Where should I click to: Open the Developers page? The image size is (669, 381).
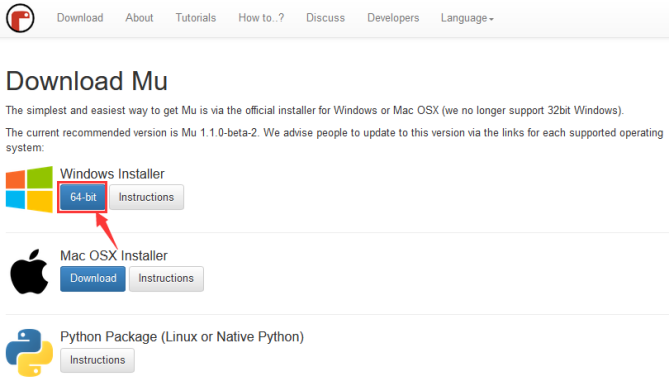coord(393,18)
